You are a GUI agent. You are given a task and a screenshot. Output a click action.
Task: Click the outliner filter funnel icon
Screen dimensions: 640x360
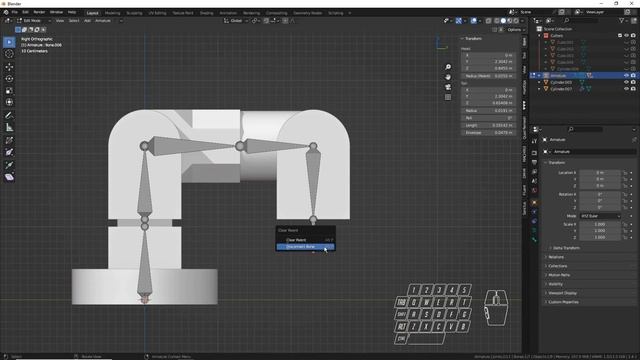pos(622,20)
